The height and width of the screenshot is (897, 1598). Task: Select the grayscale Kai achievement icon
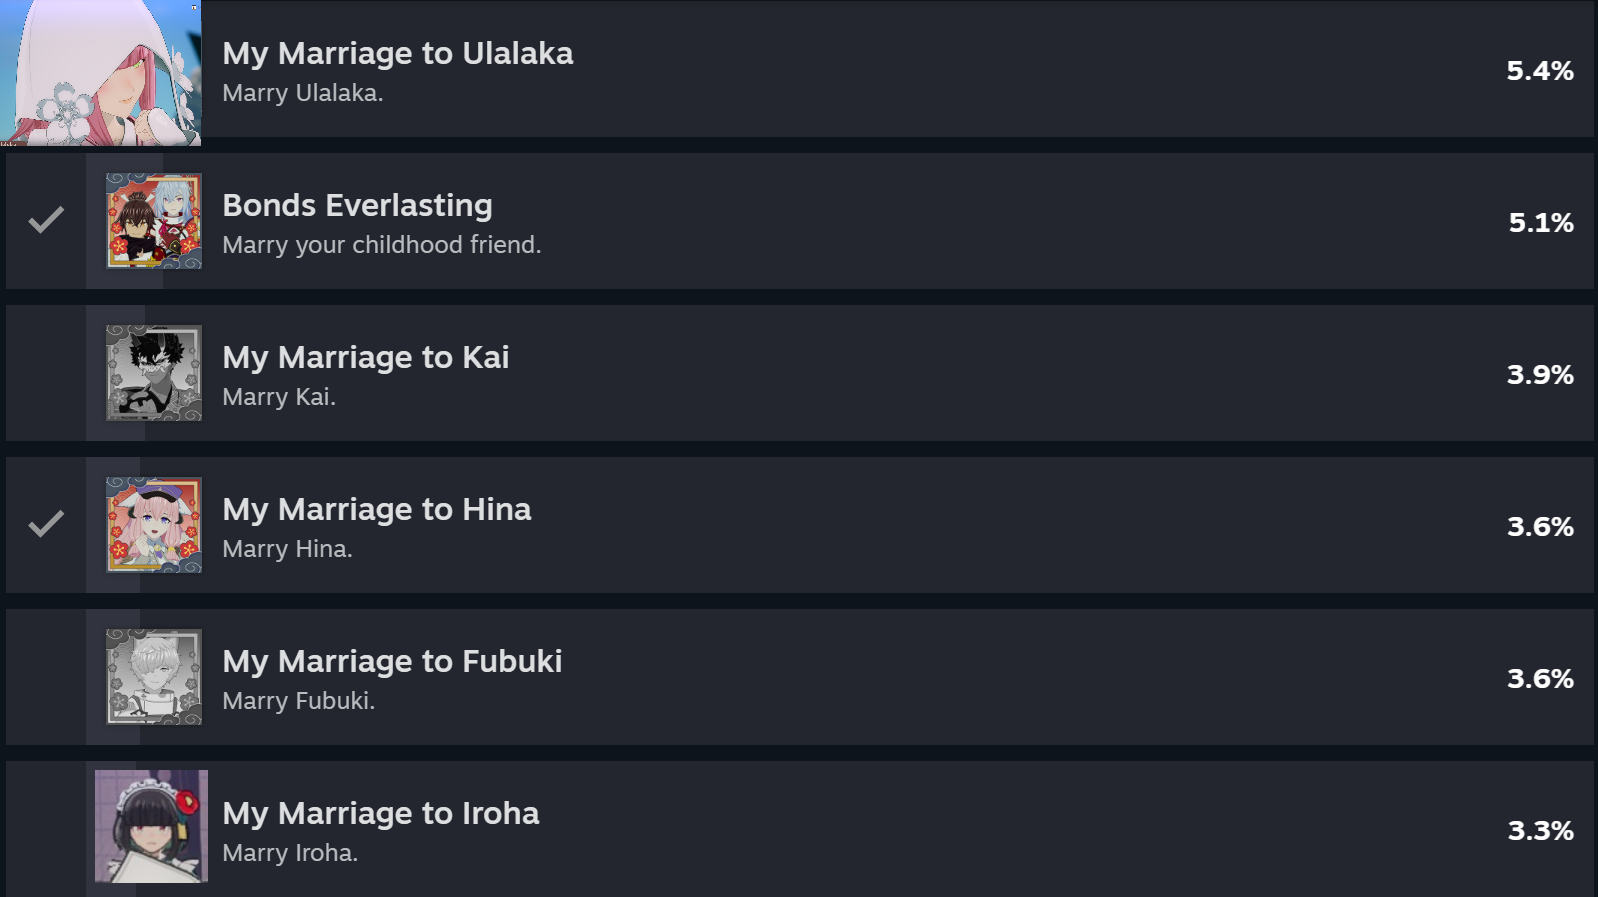[x=154, y=373]
